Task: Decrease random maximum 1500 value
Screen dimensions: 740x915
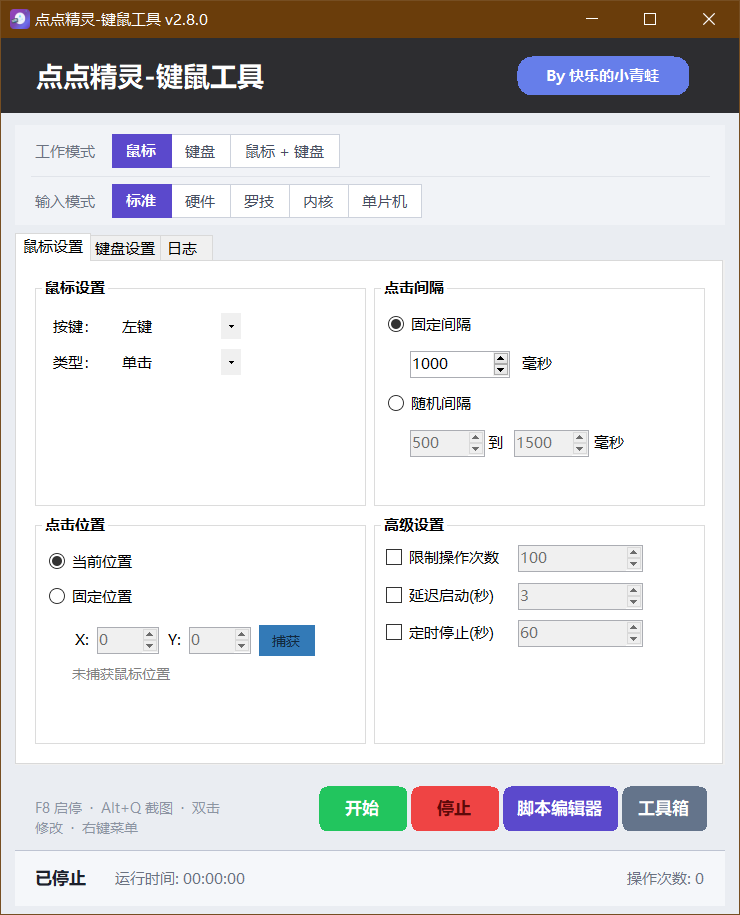Action: [580, 449]
